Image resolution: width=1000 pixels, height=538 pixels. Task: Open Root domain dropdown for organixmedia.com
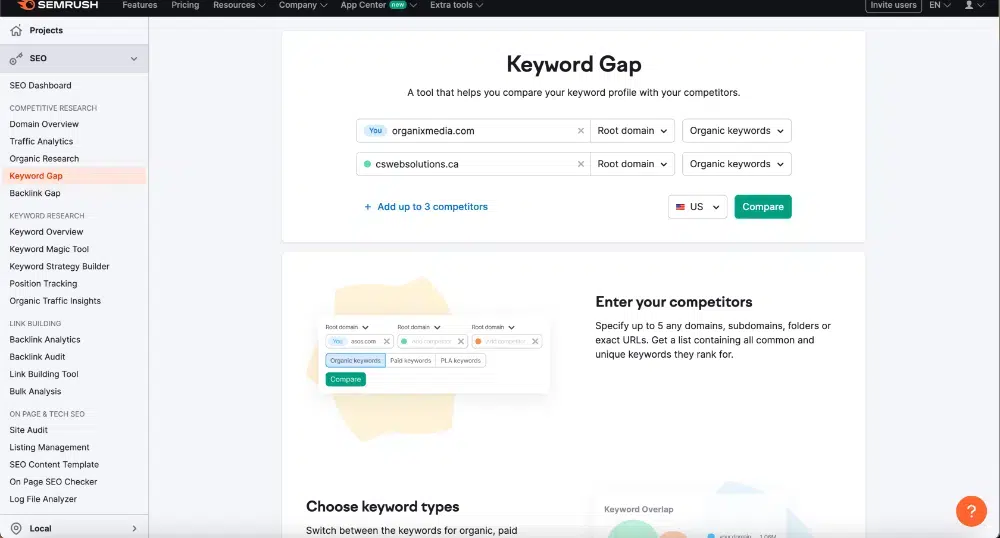(x=632, y=131)
